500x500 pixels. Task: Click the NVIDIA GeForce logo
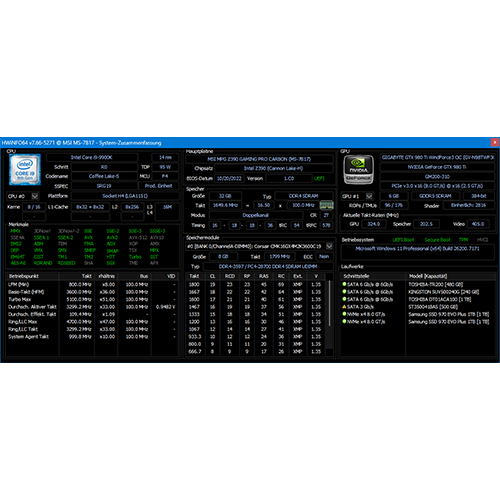pyautogui.click(x=358, y=169)
